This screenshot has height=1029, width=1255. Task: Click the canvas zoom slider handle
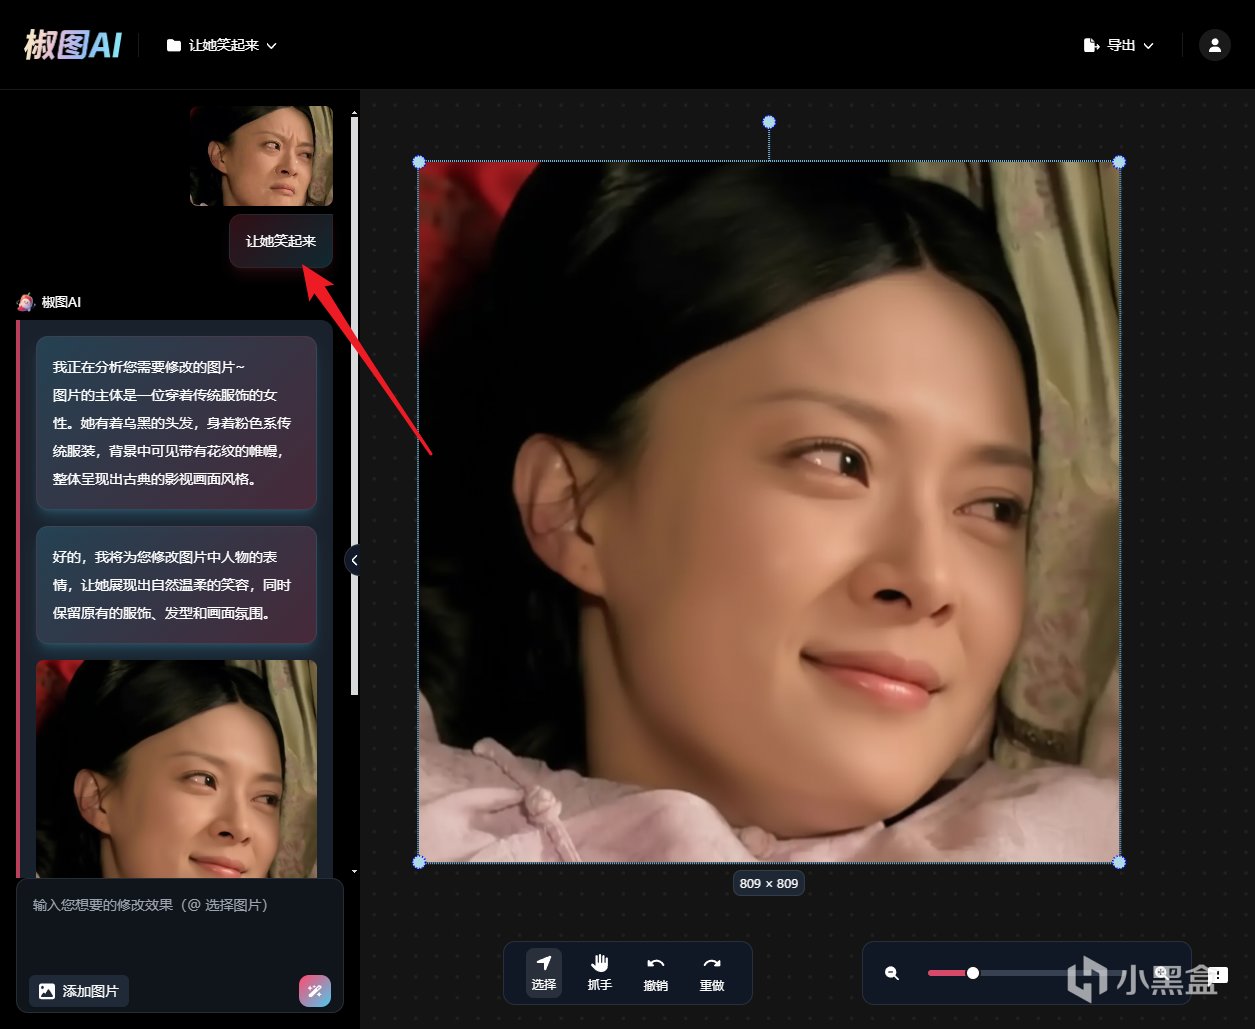click(x=972, y=973)
